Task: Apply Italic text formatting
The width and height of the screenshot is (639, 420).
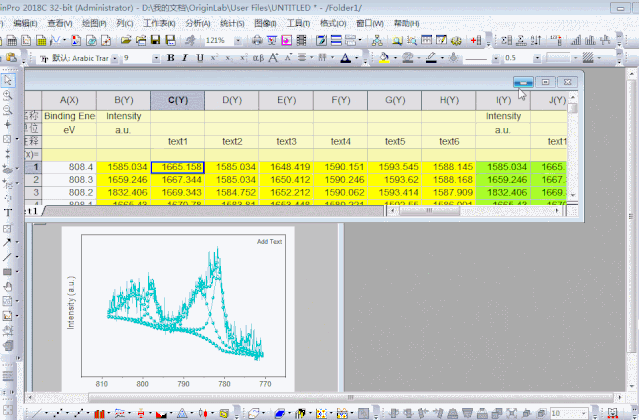Action: click(x=185, y=58)
